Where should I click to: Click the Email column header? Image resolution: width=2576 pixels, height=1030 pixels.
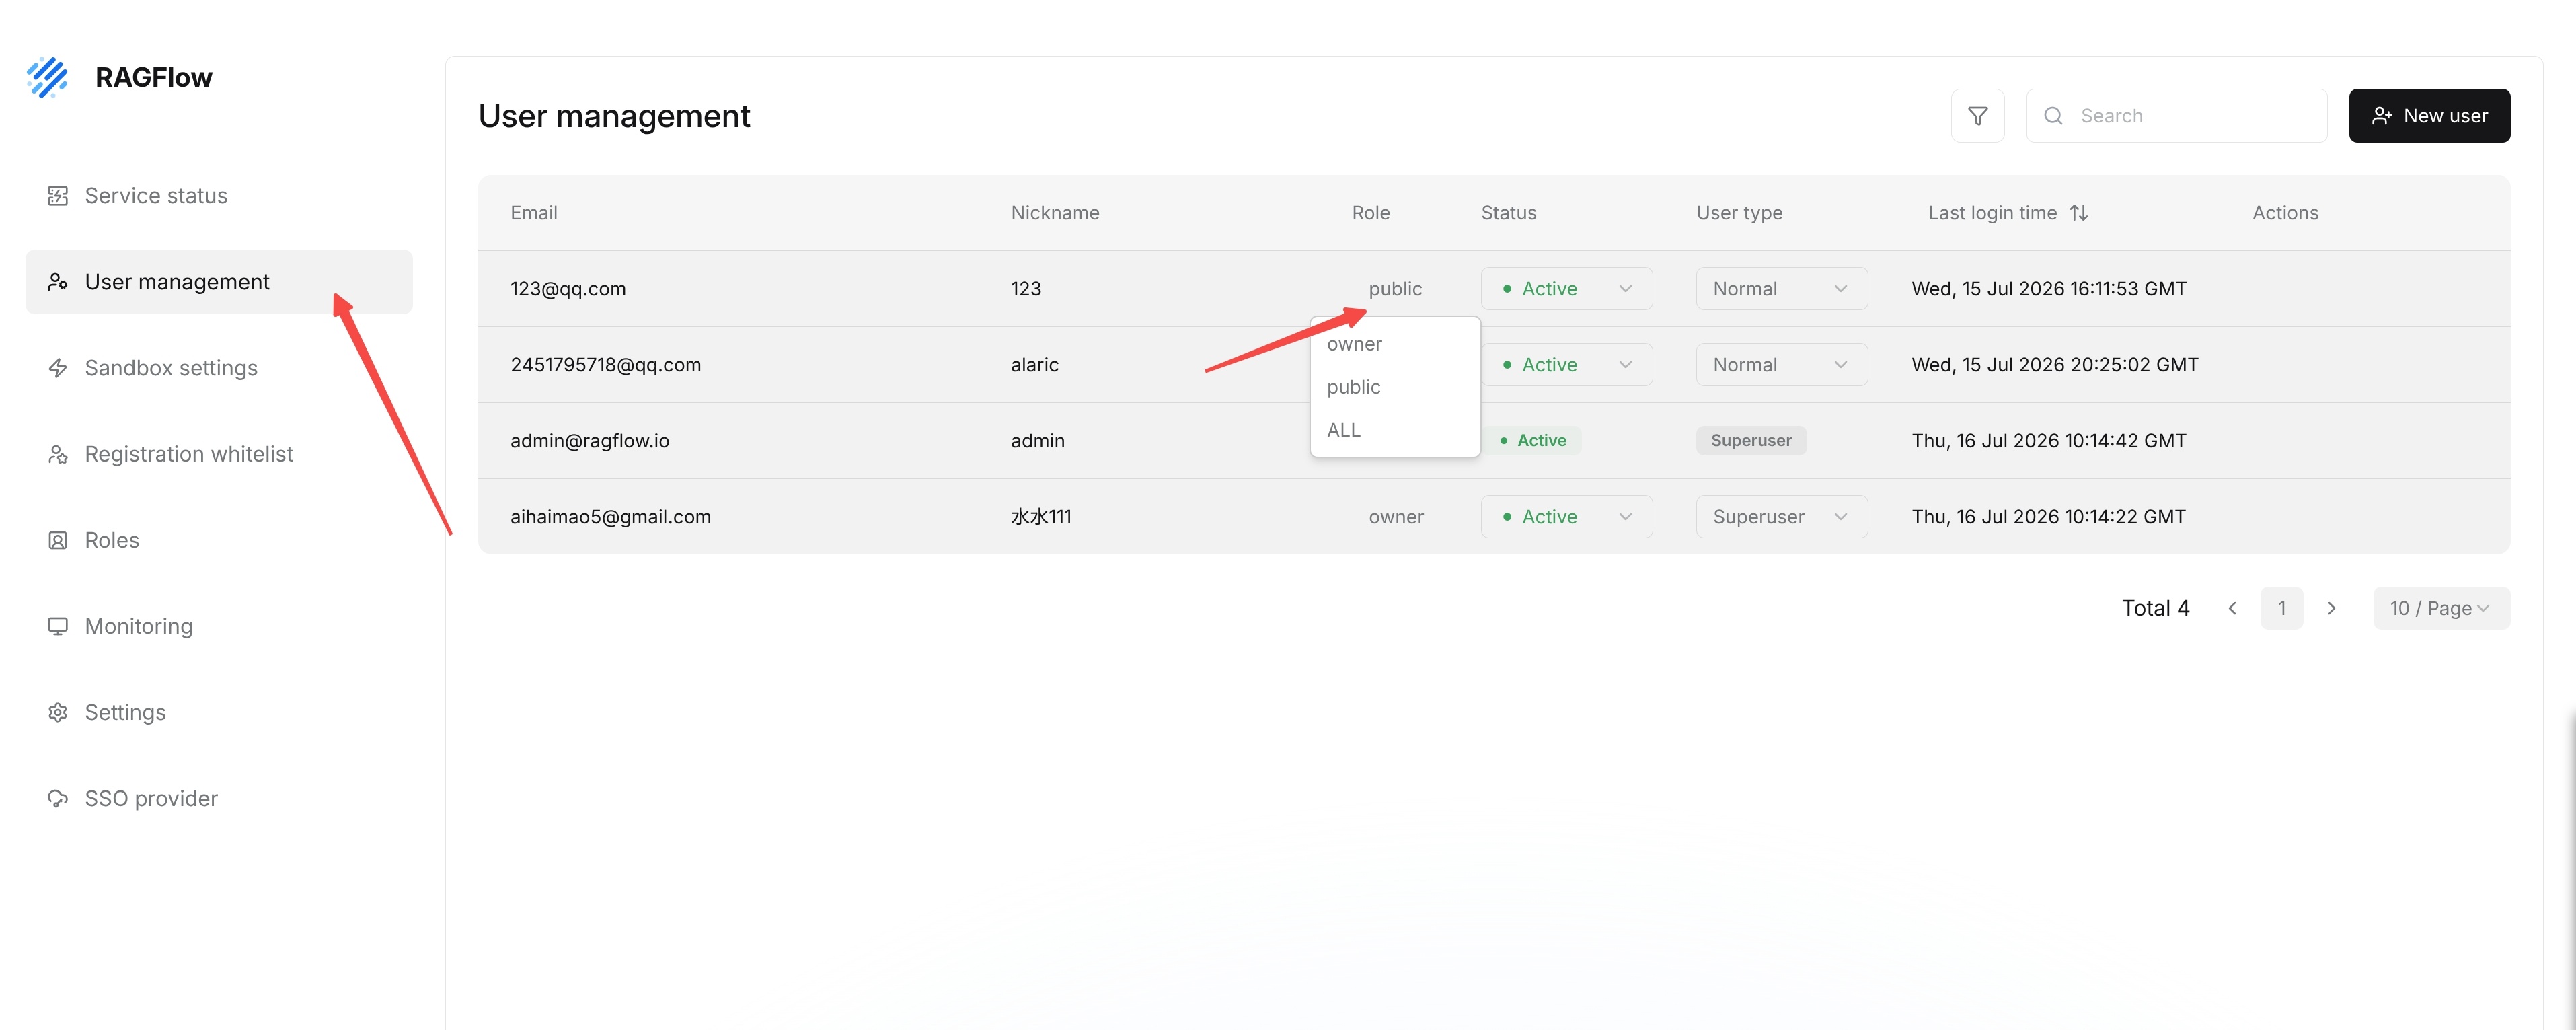[534, 213]
